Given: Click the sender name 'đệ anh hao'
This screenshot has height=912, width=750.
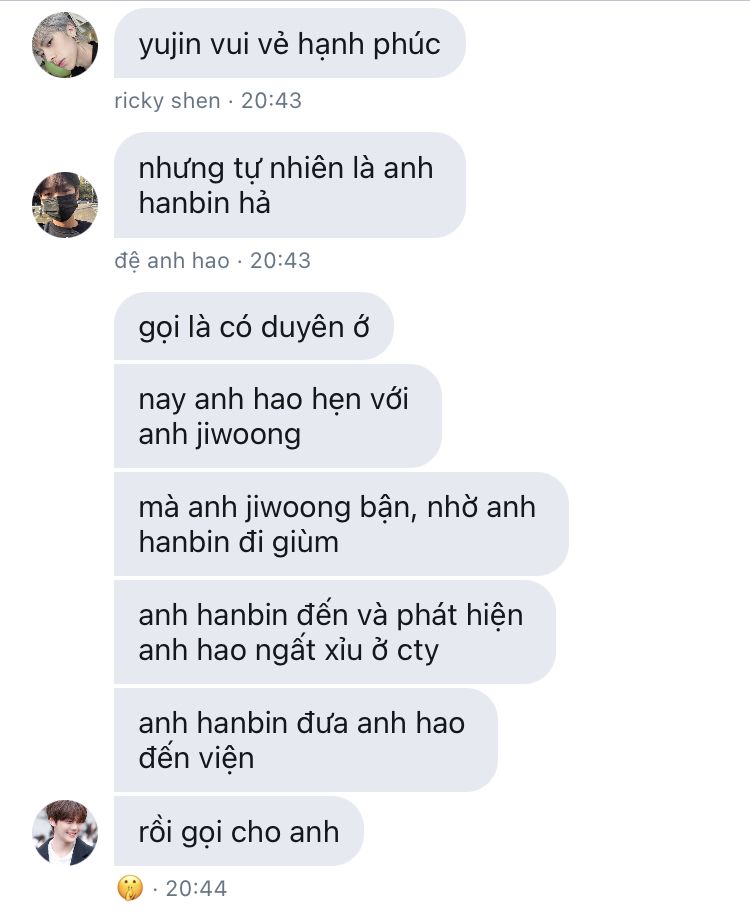Looking at the screenshot, I should (172, 261).
